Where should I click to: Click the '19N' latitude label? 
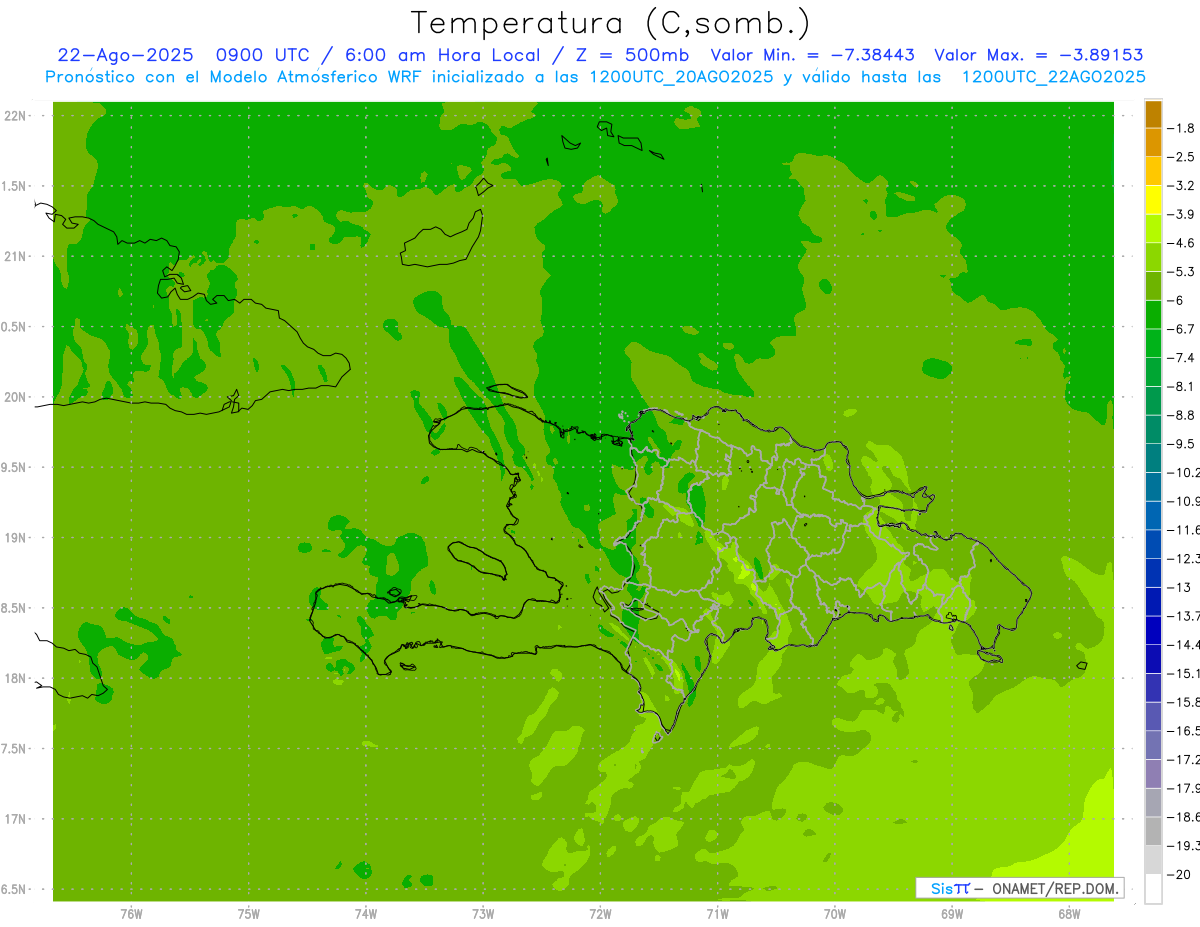point(15,538)
